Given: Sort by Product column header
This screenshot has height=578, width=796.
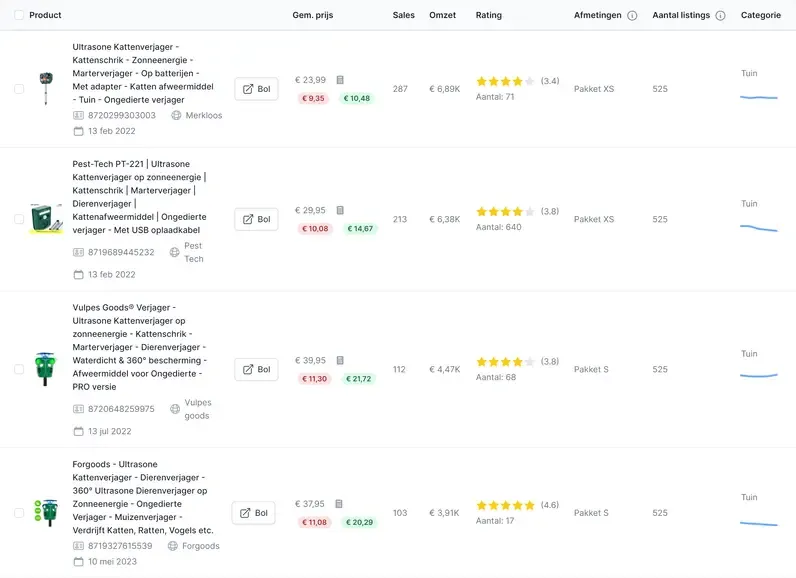Looking at the screenshot, I should click(x=45, y=15).
